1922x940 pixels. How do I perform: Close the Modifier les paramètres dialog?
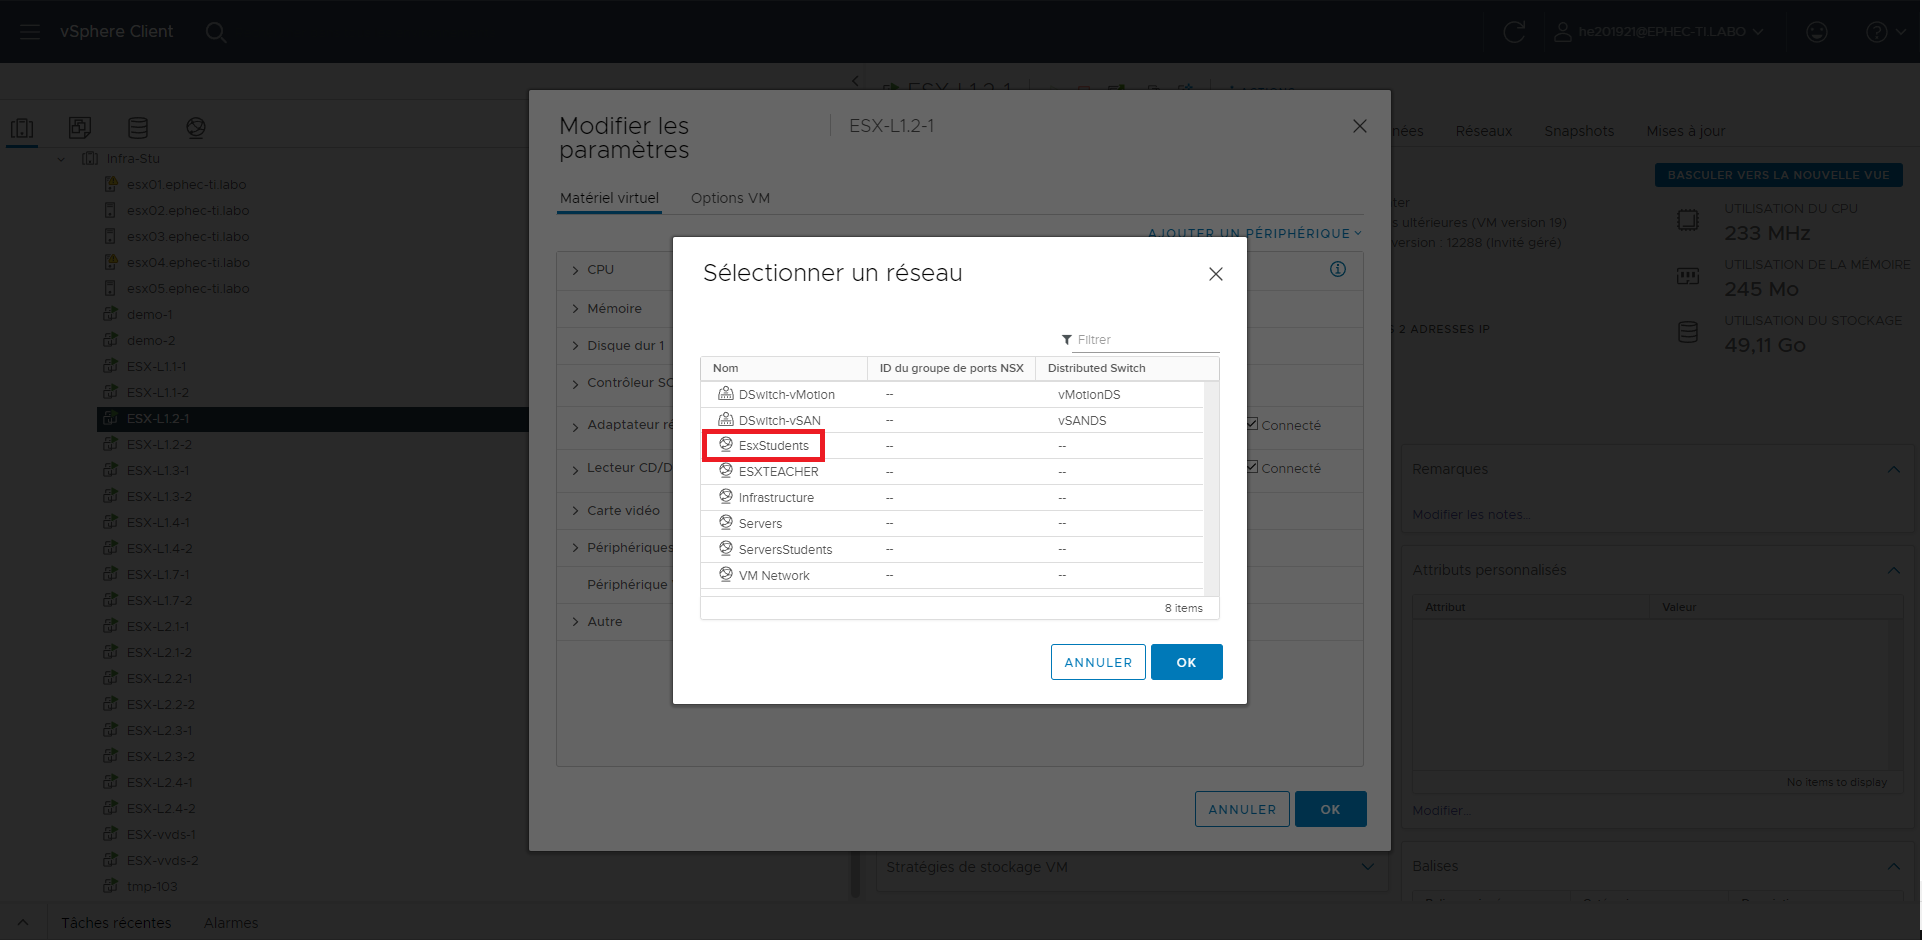pyautogui.click(x=1360, y=126)
